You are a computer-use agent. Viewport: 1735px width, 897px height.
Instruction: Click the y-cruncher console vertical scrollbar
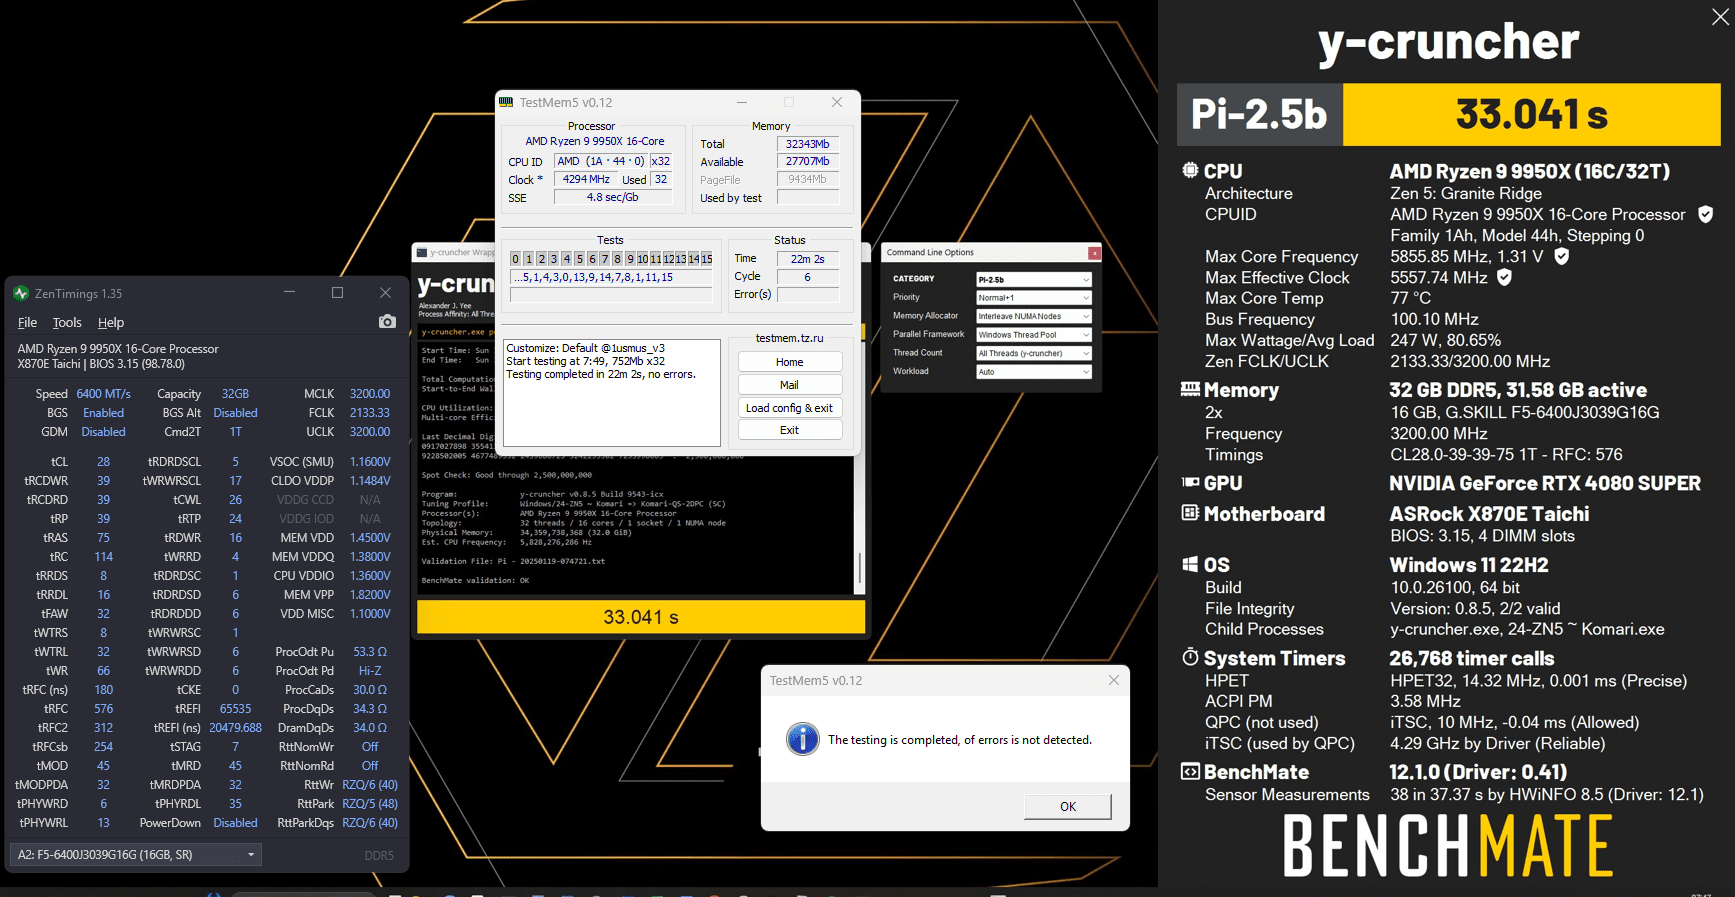(860, 568)
